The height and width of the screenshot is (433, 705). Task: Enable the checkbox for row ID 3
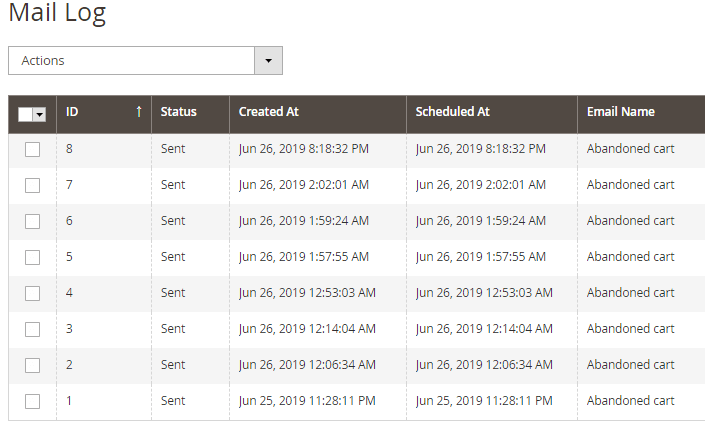(x=32, y=329)
